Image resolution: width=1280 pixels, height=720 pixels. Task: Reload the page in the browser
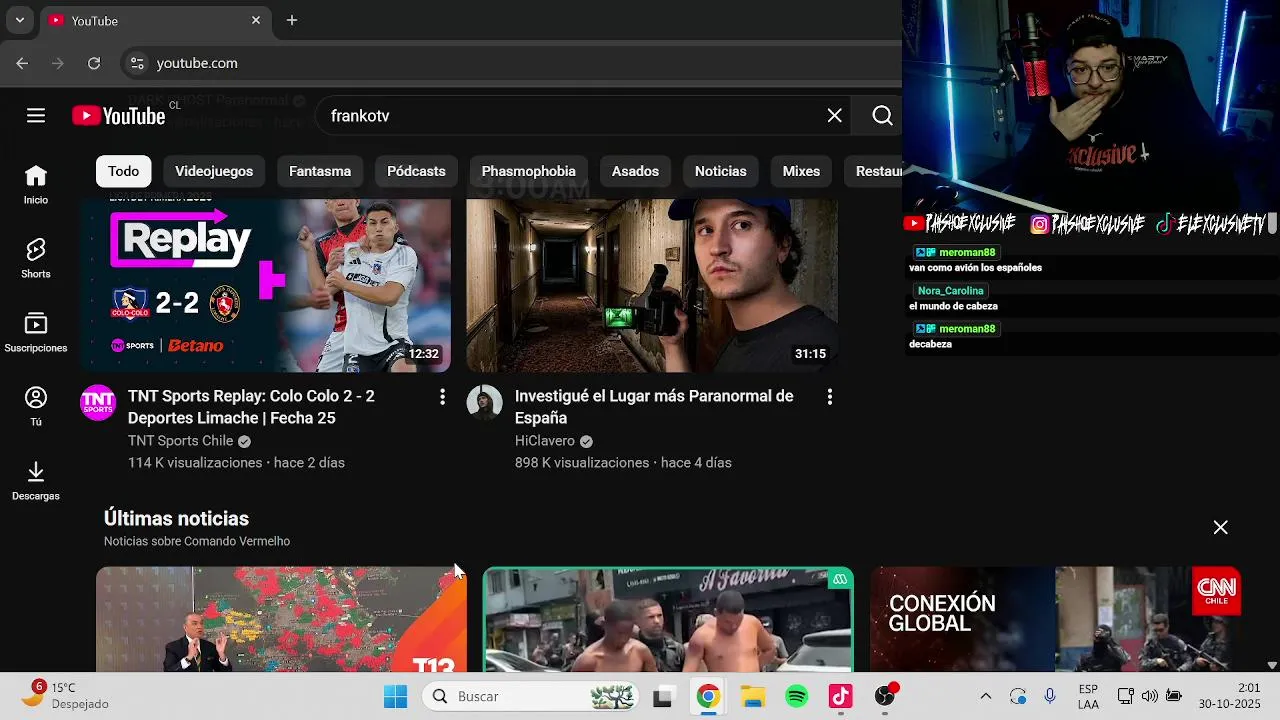(94, 63)
